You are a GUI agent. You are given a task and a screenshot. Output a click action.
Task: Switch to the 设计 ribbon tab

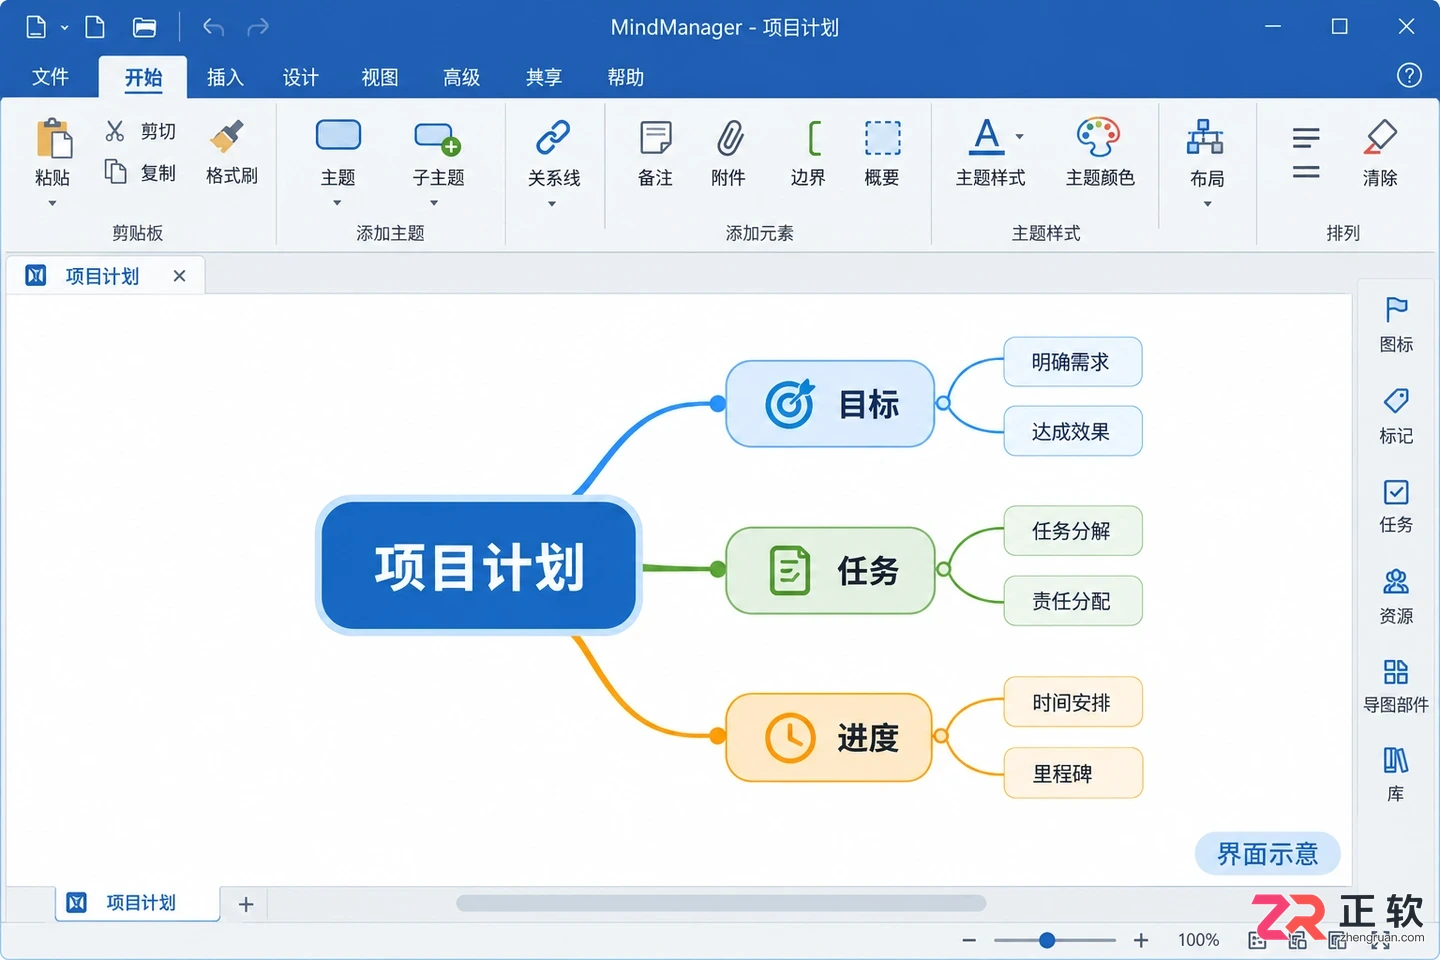(x=301, y=77)
